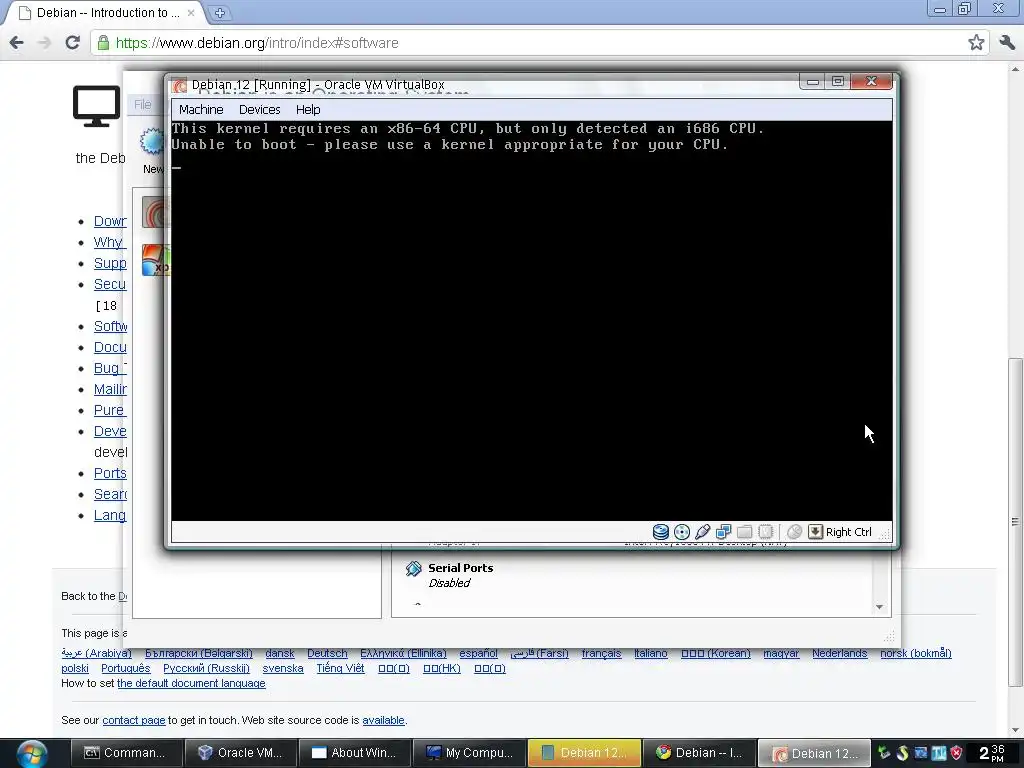Switch page language to Italiano
This screenshot has width=1024, height=768.
[x=651, y=653]
